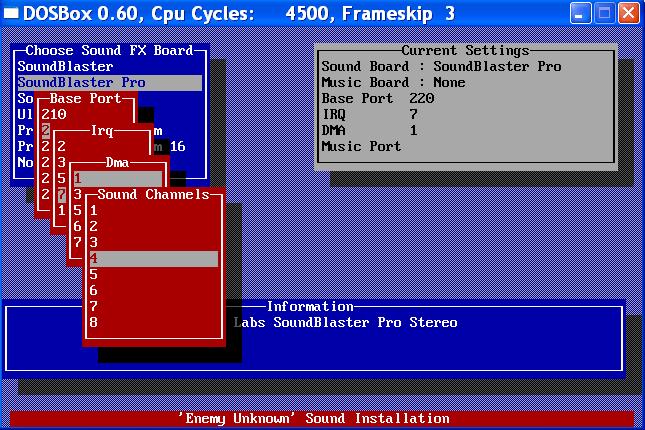
Task: Pick 8 in the Sound Channels menu
Action: 154,323
